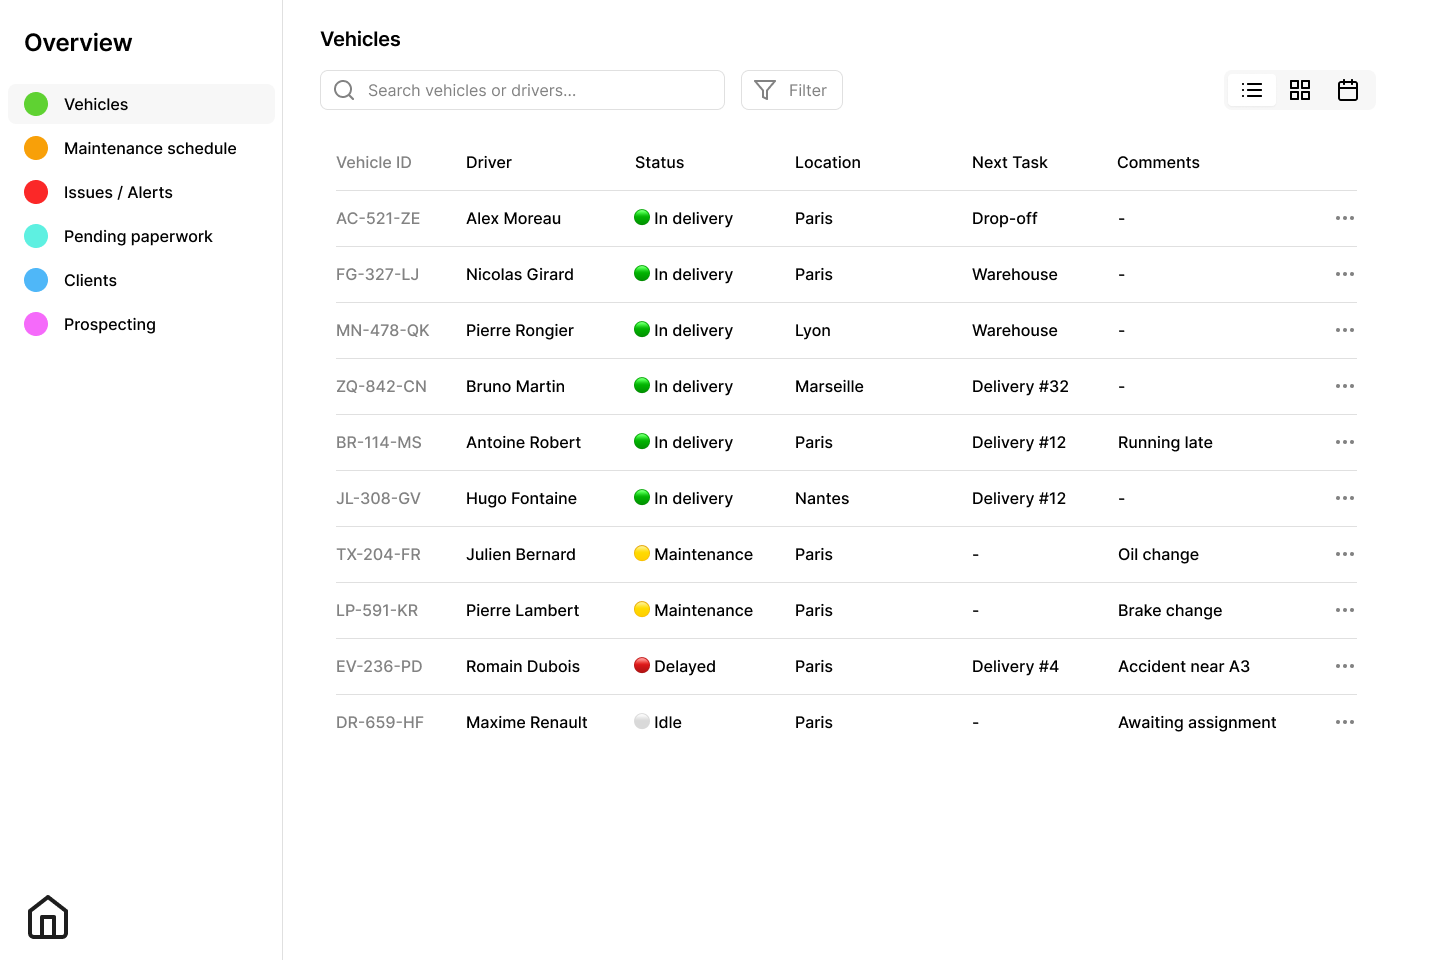
Task: Click the blue Clients dot icon
Action: [36, 280]
